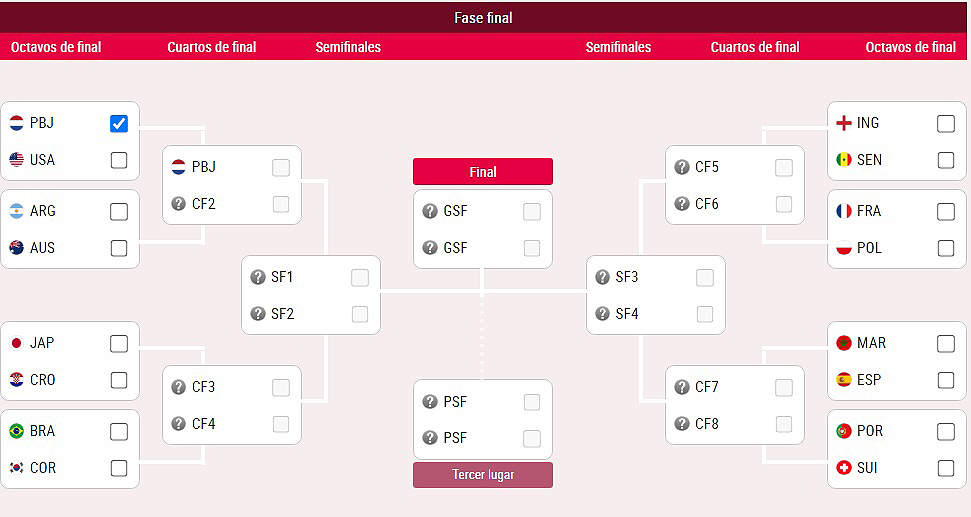Screen dimensions: 971x517
Task: Click the England flag icon
Action: (x=844, y=123)
